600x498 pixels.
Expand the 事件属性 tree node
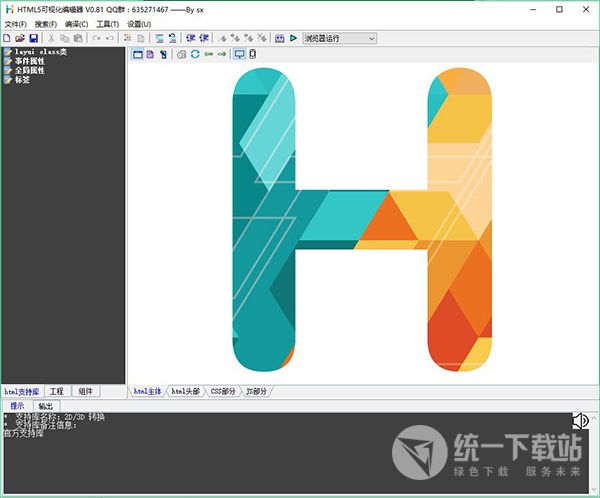(8, 61)
